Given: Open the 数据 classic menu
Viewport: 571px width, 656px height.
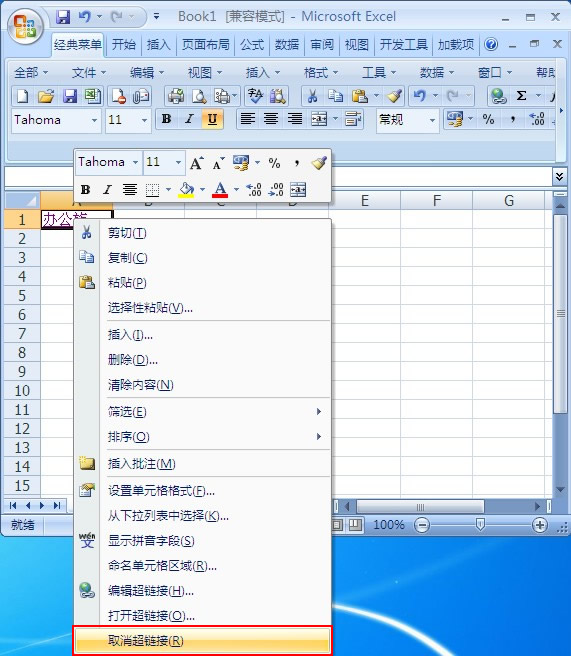Looking at the screenshot, I should [436, 73].
